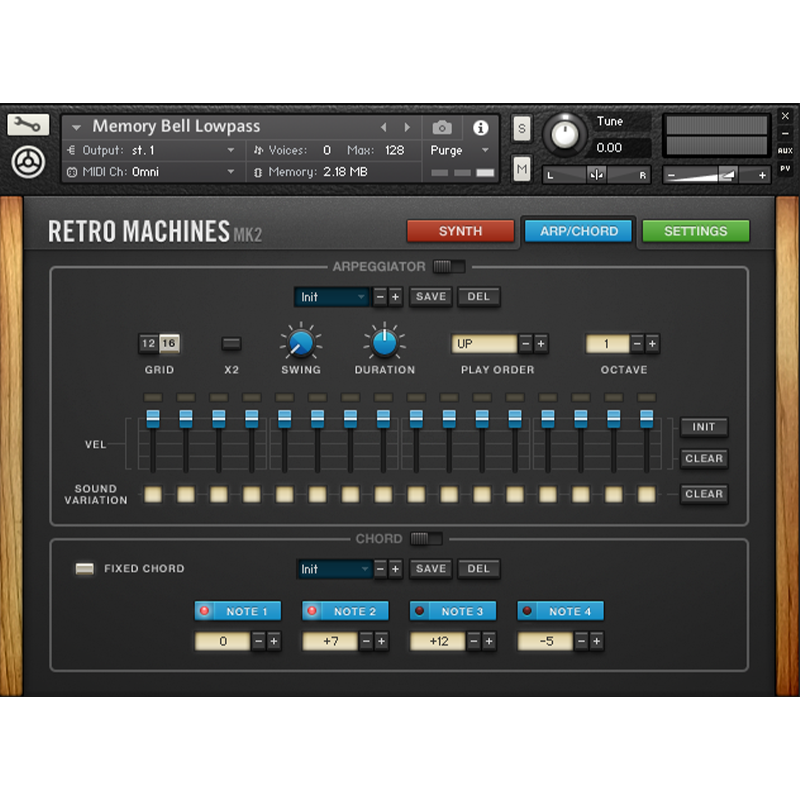This screenshot has width=800, height=800.
Task: Click the Native Instruments circular logo icon
Action: 28,162
